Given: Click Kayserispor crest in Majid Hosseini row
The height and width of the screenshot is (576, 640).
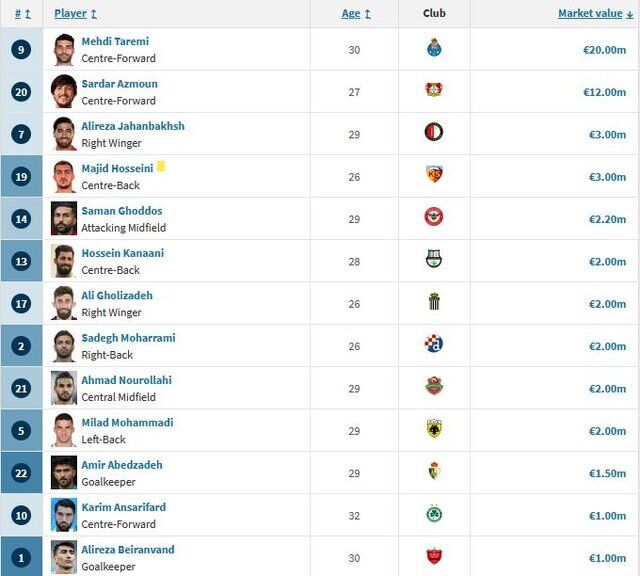Looking at the screenshot, I should [x=433, y=175].
